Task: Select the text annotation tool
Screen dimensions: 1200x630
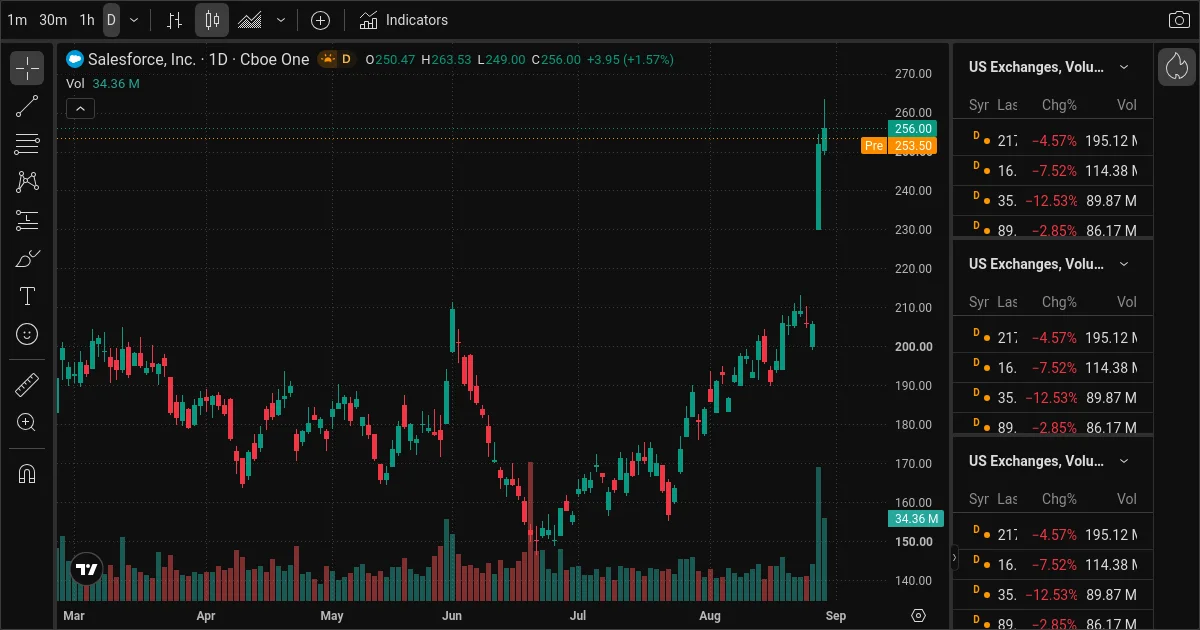Action: click(x=27, y=296)
